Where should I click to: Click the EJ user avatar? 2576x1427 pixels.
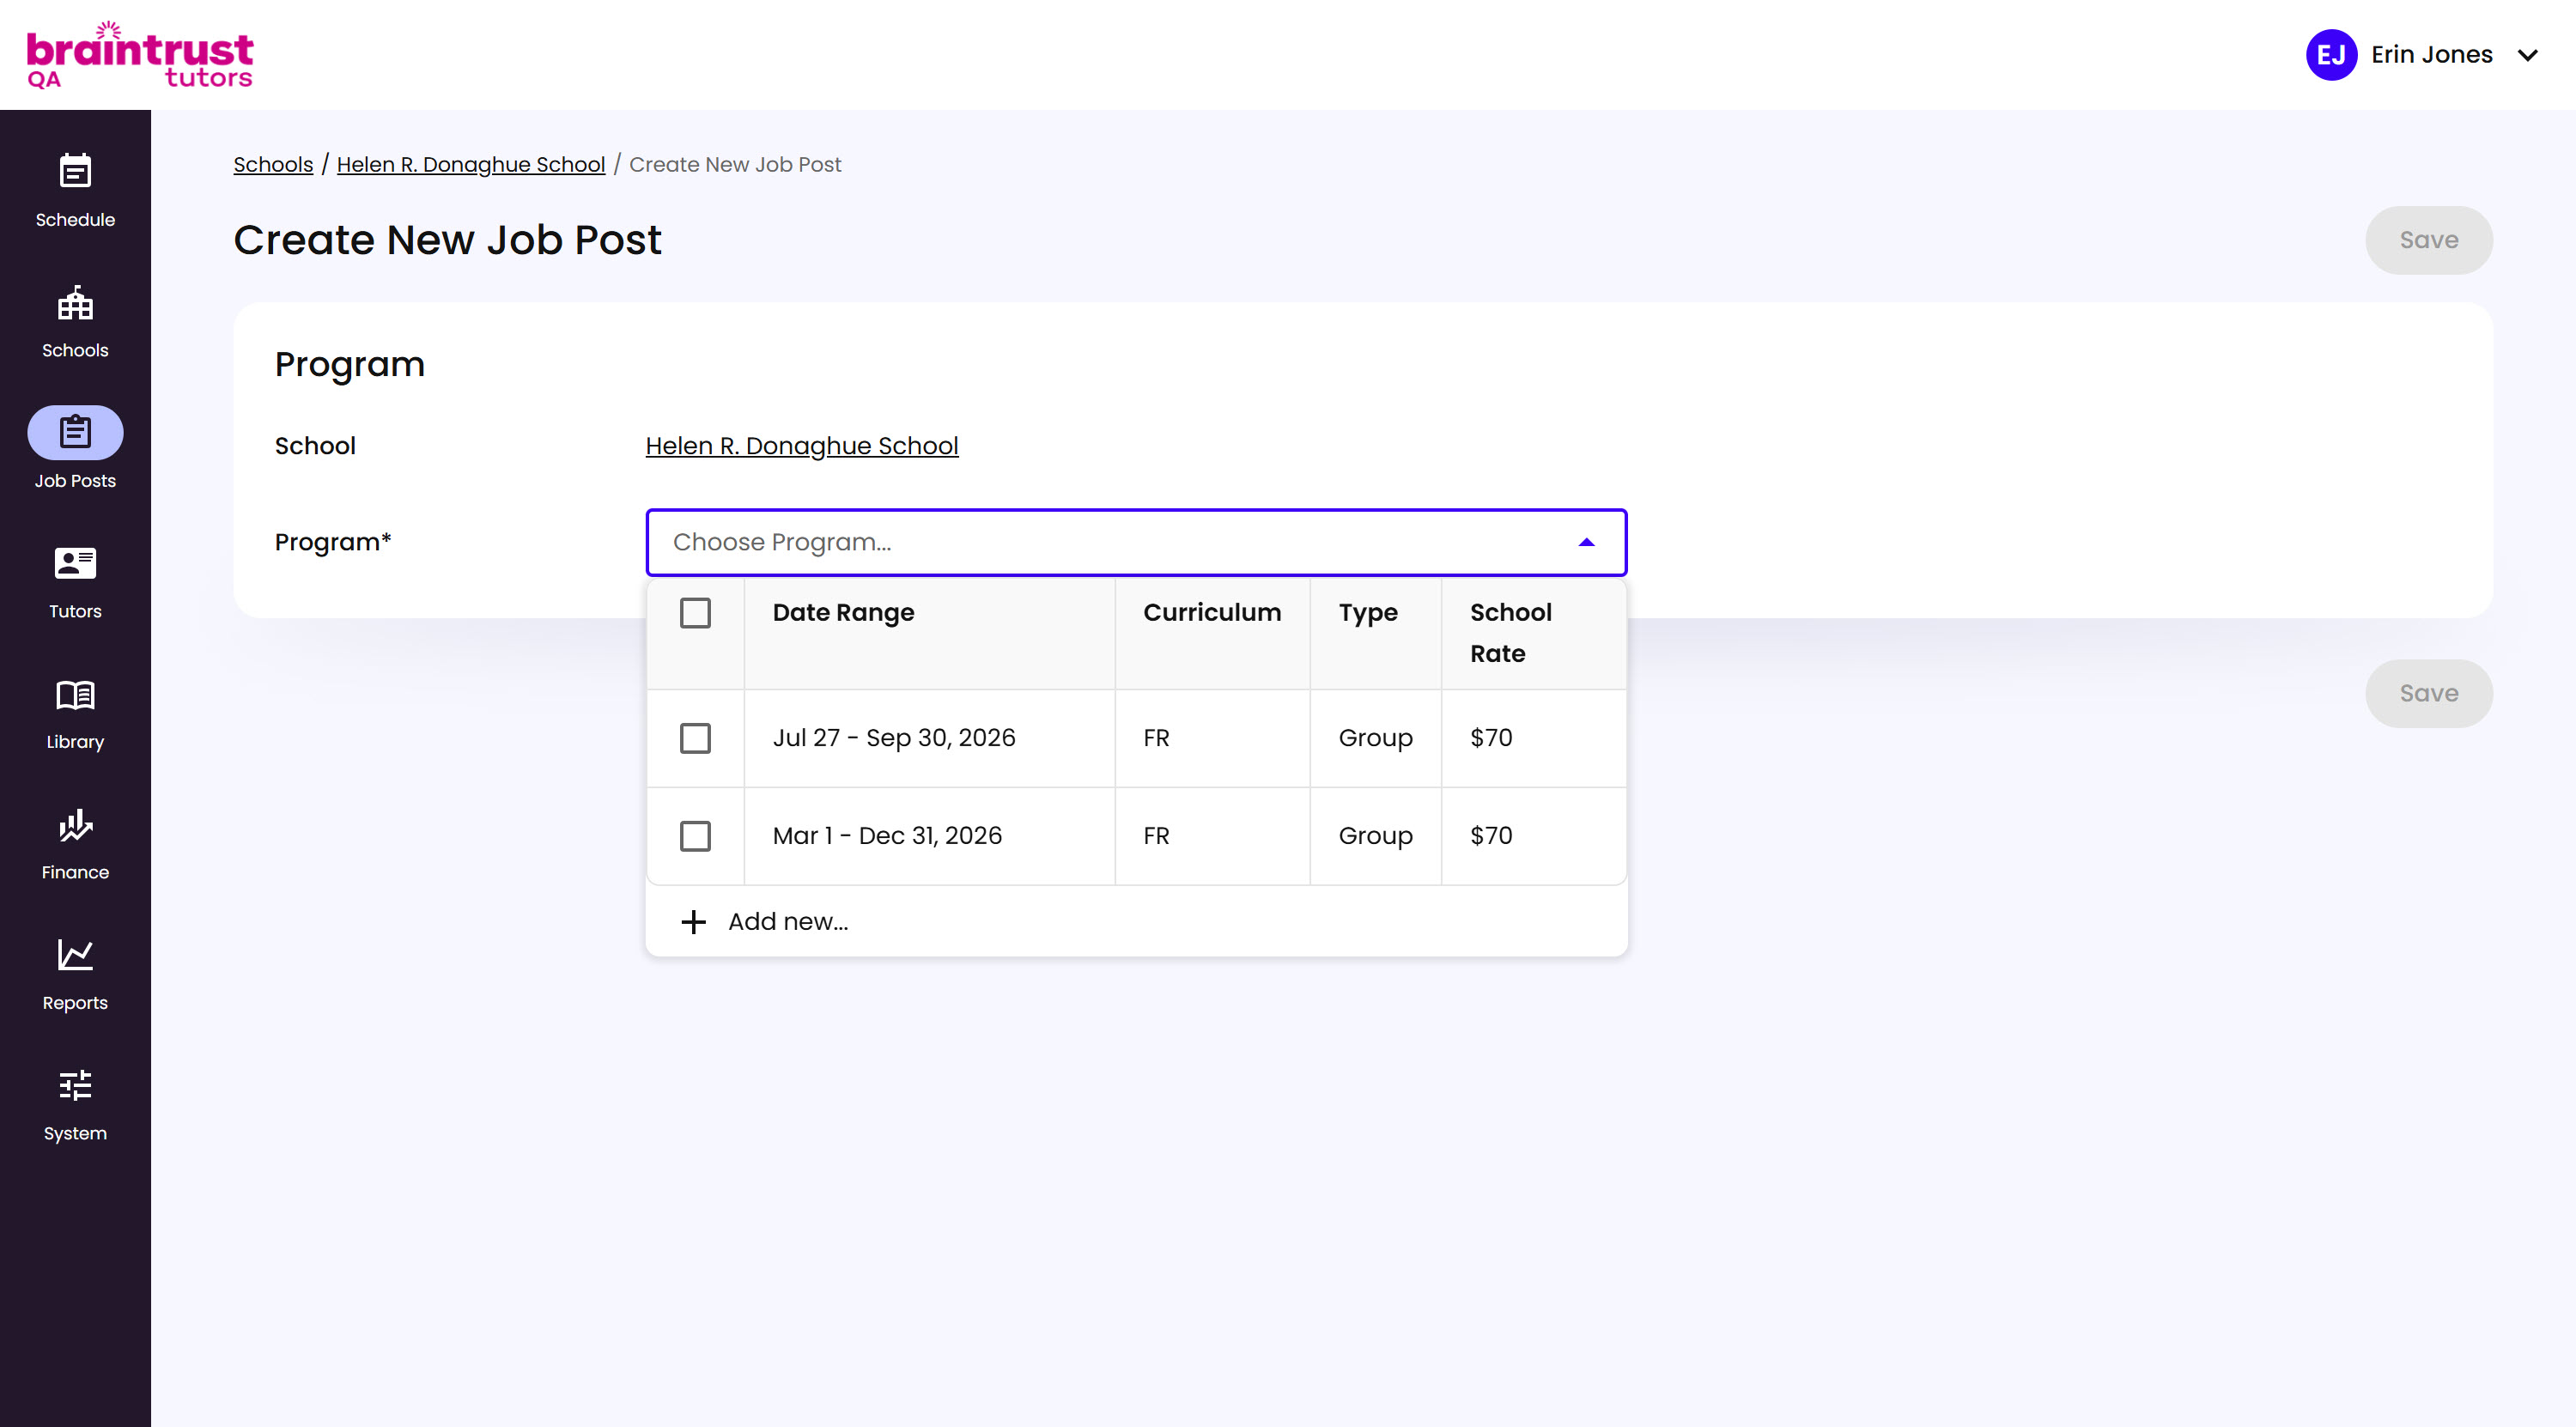coord(2331,55)
